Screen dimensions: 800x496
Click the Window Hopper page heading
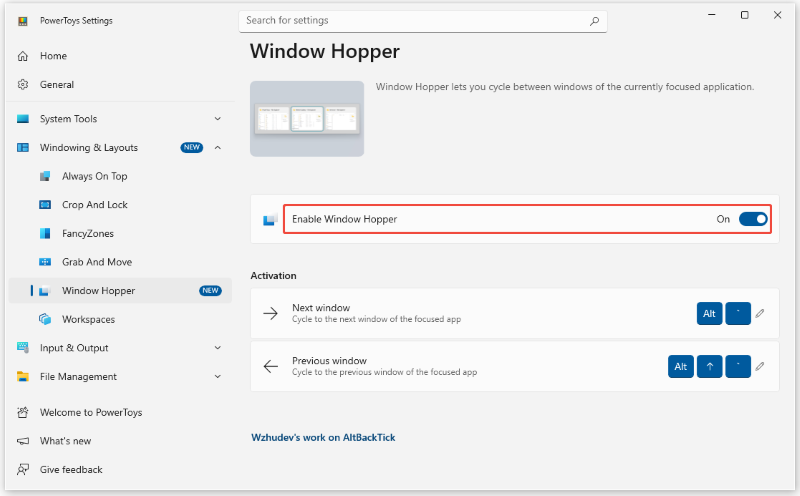325,52
